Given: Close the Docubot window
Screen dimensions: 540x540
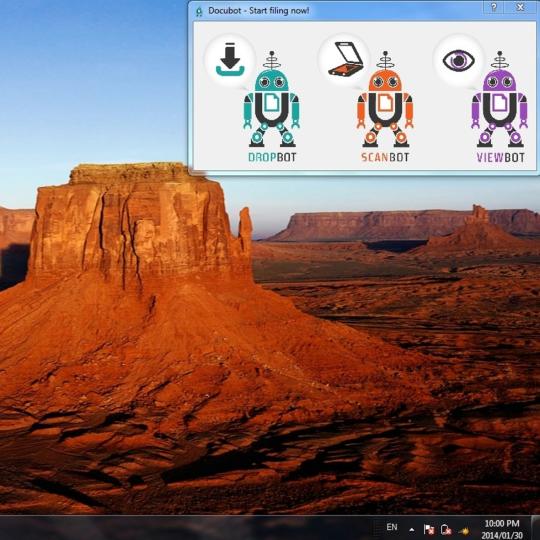Looking at the screenshot, I should (x=520, y=7).
